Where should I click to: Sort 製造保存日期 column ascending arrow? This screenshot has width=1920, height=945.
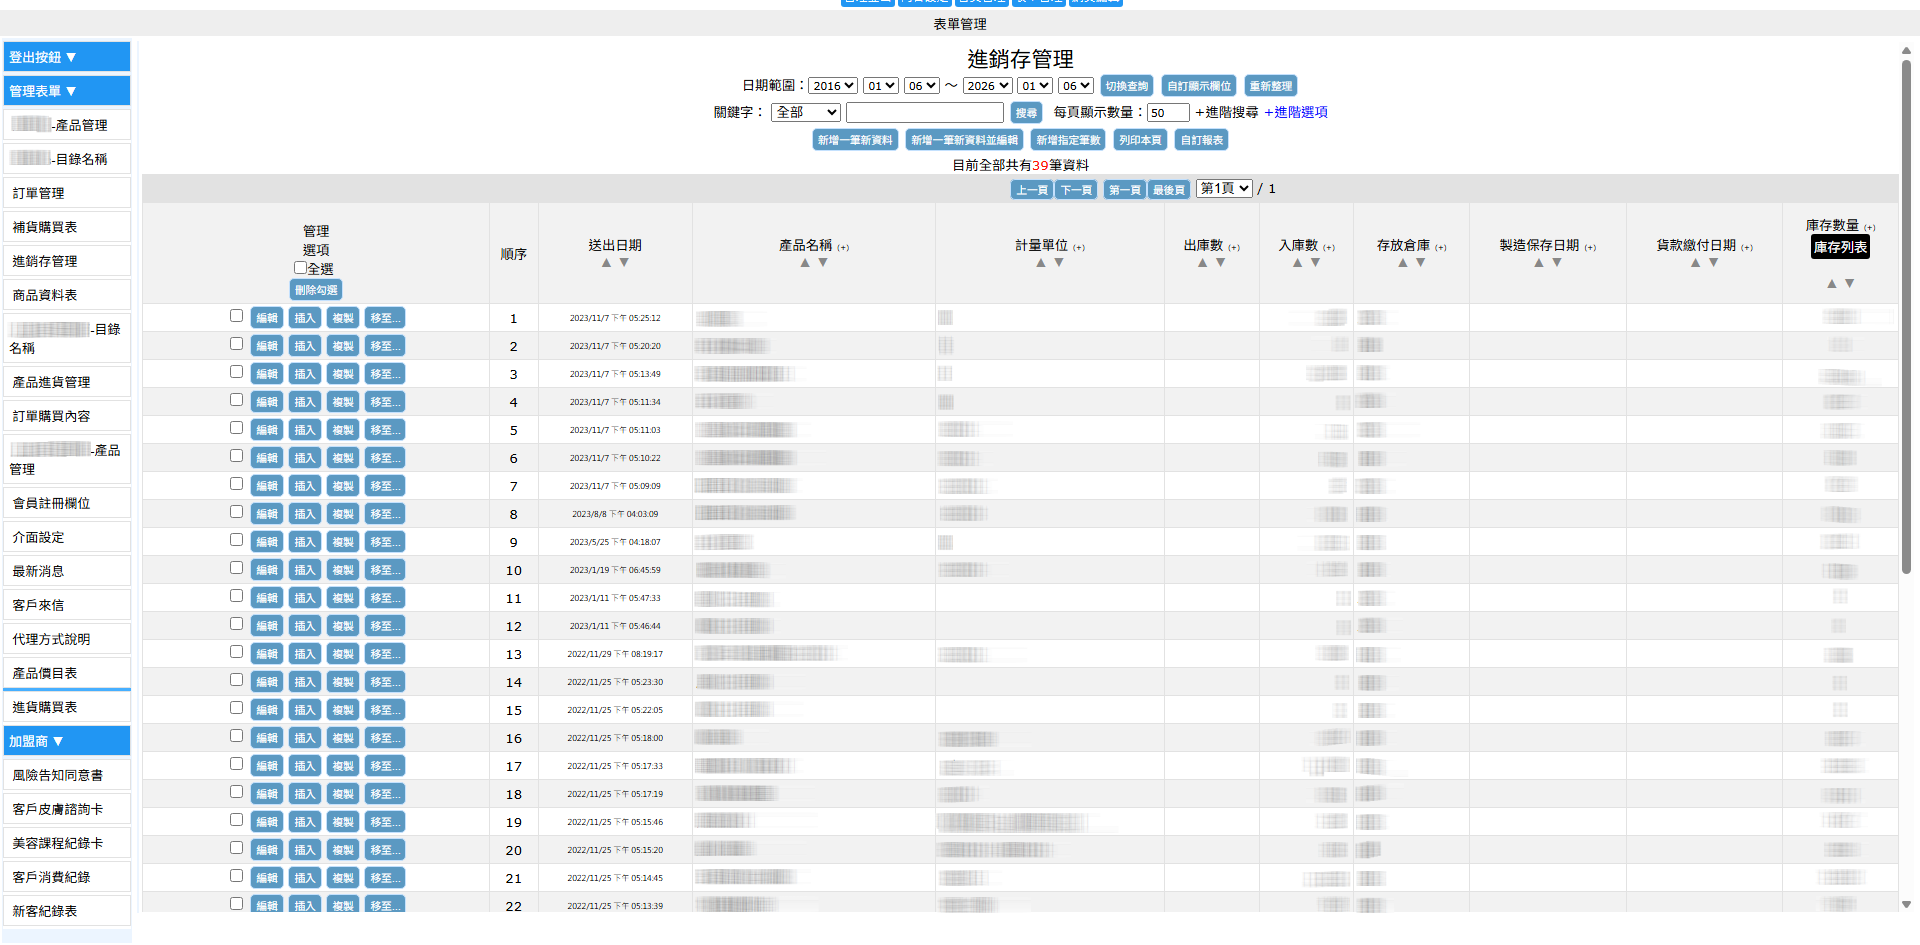(1539, 263)
